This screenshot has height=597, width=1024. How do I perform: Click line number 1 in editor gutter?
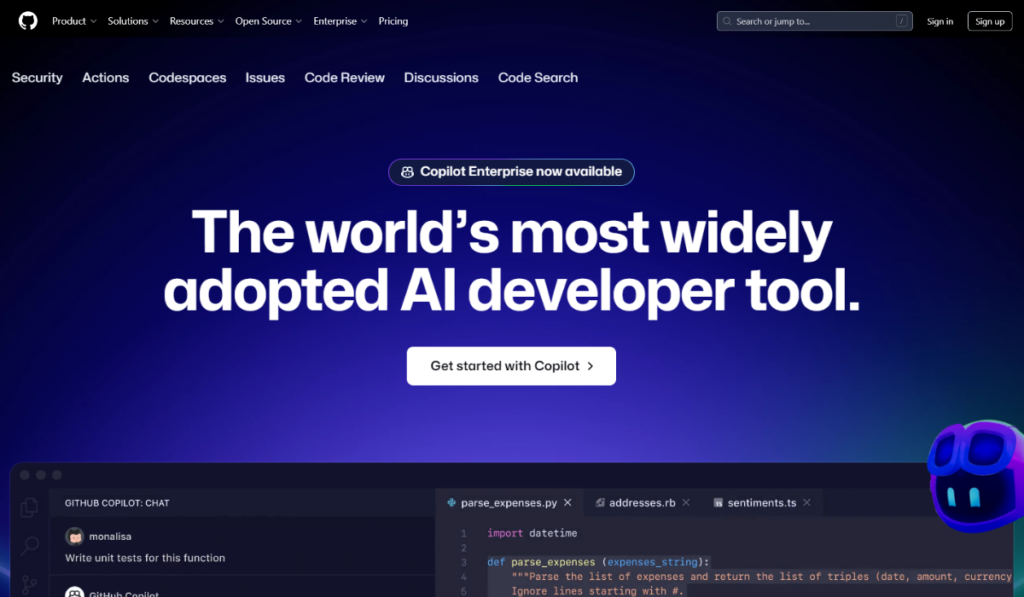pyautogui.click(x=464, y=534)
